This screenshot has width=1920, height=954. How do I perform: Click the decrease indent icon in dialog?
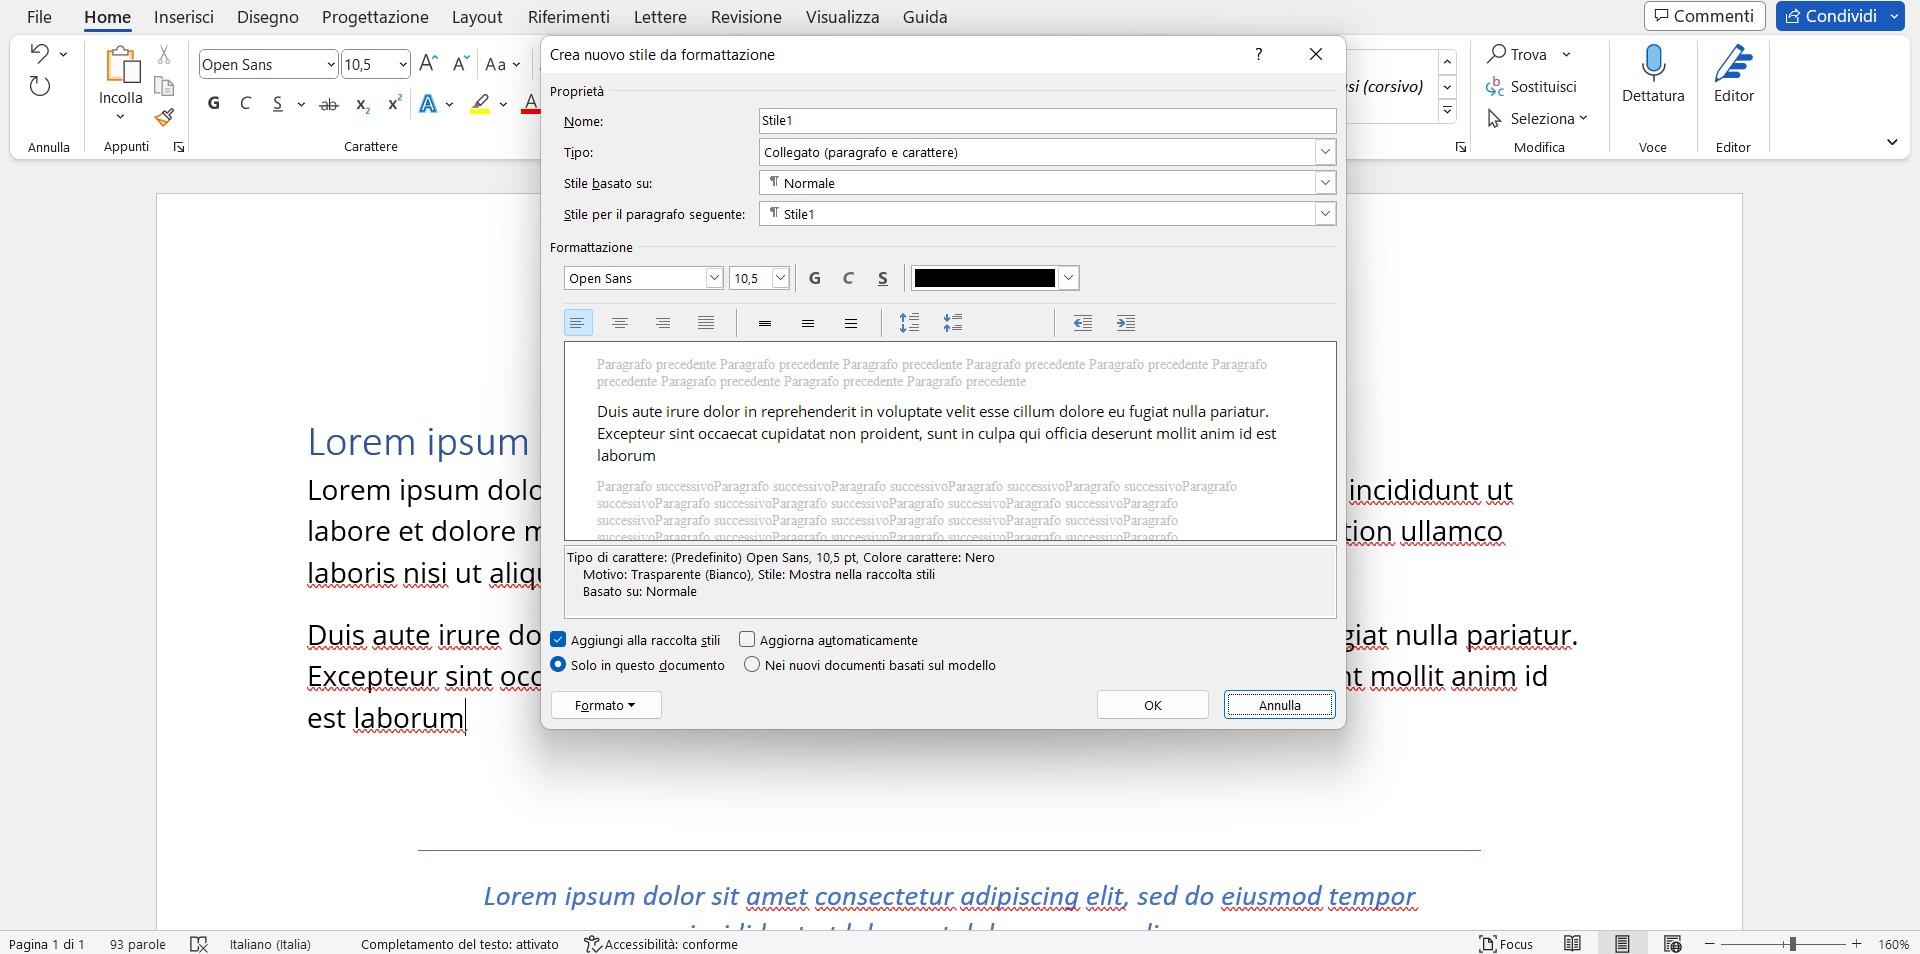click(x=1082, y=323)
